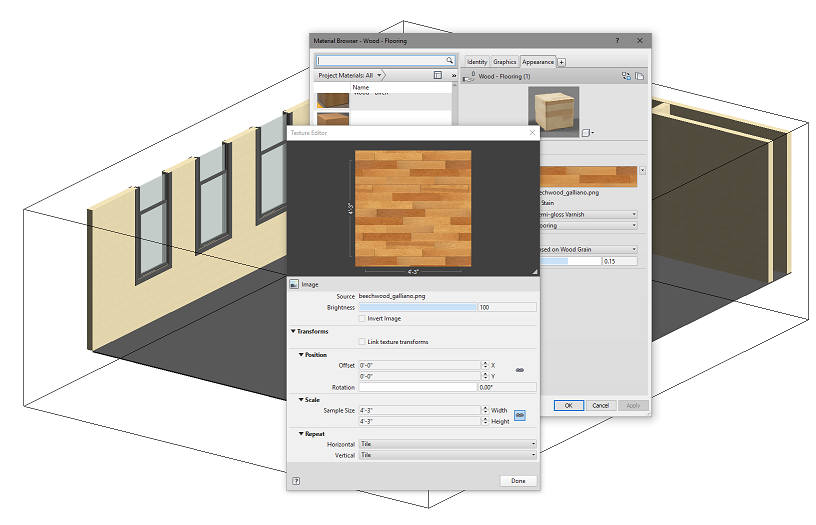
Task: Click the Sample Size Height input field
Action: pyautogui.click(x=419, y=421)
